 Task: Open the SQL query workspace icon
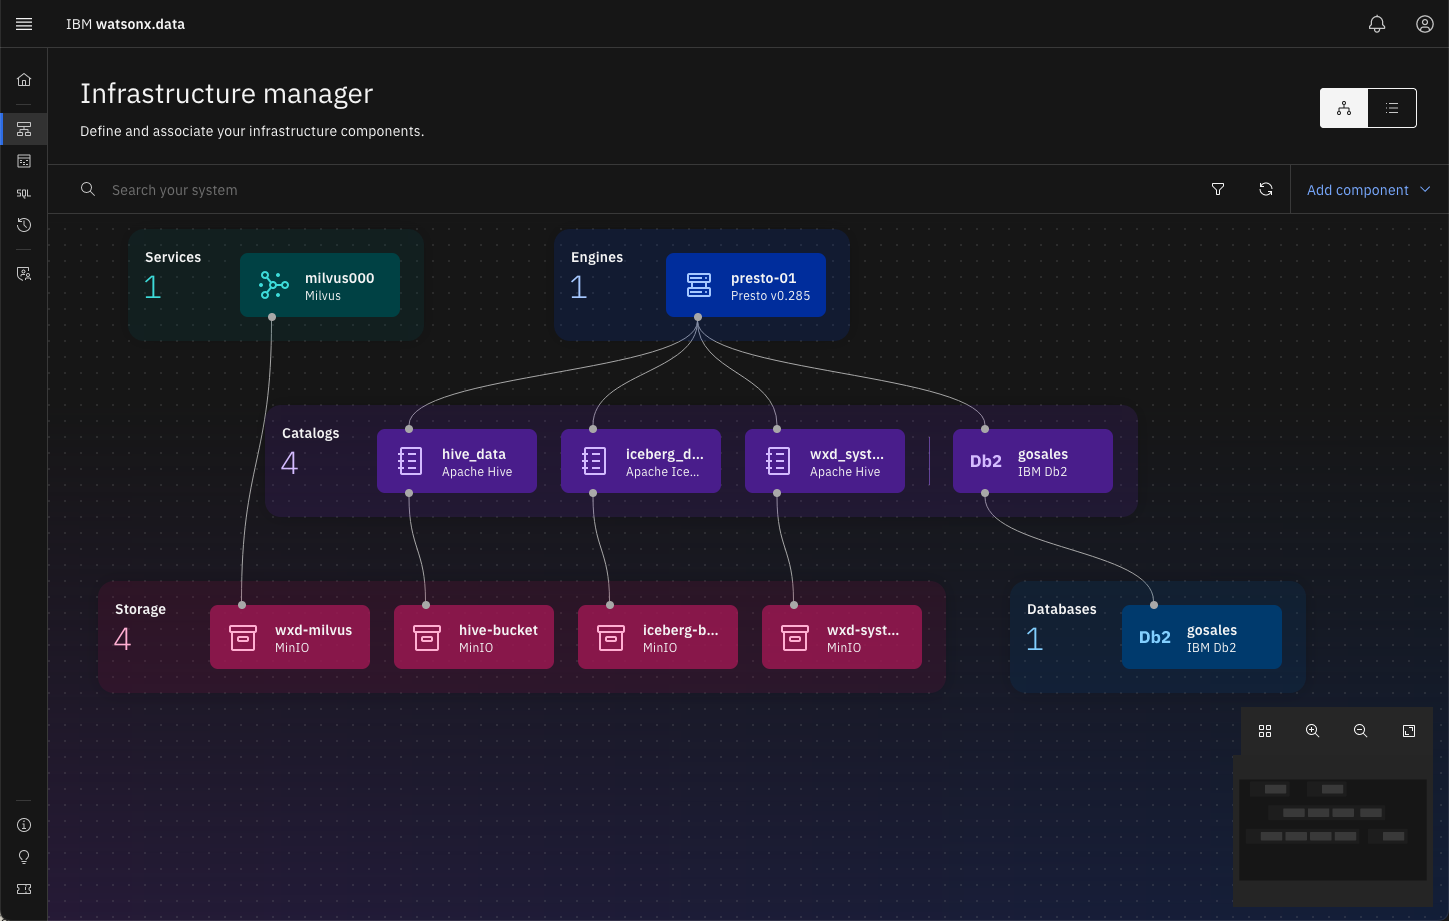click(24, 193)
